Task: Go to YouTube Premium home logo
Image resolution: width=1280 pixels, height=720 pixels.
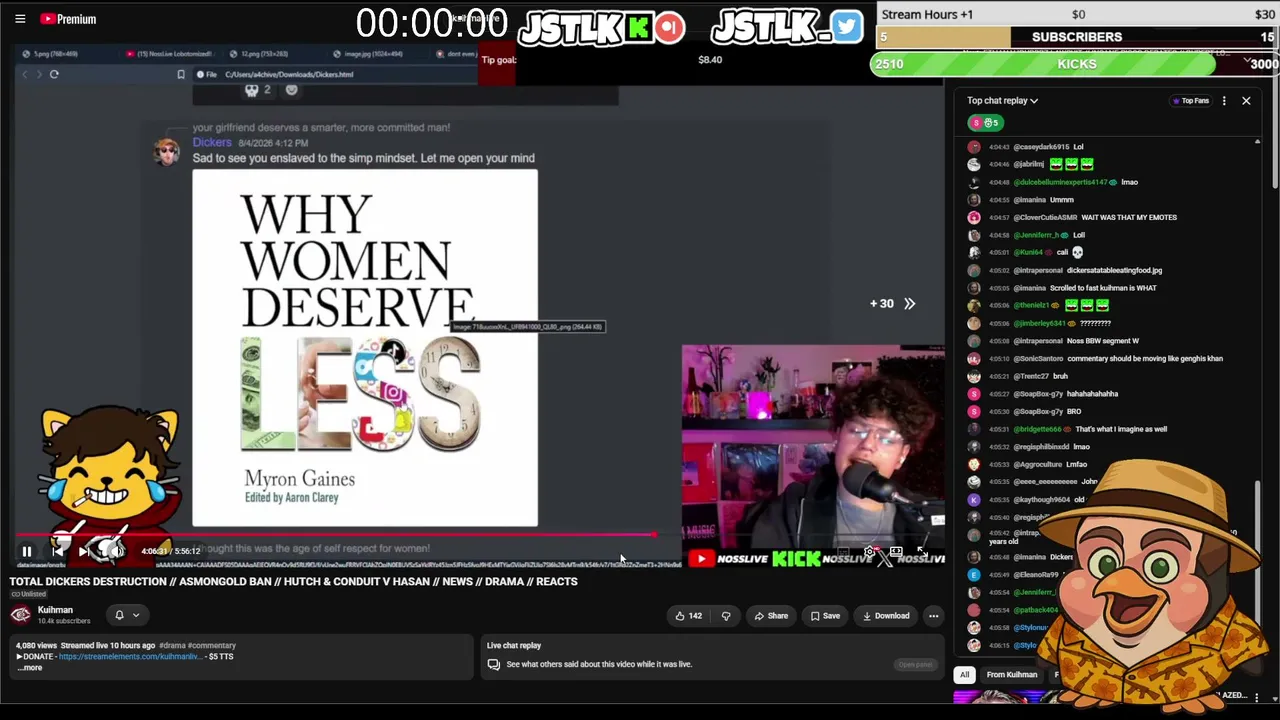Action: pos(68,19)
